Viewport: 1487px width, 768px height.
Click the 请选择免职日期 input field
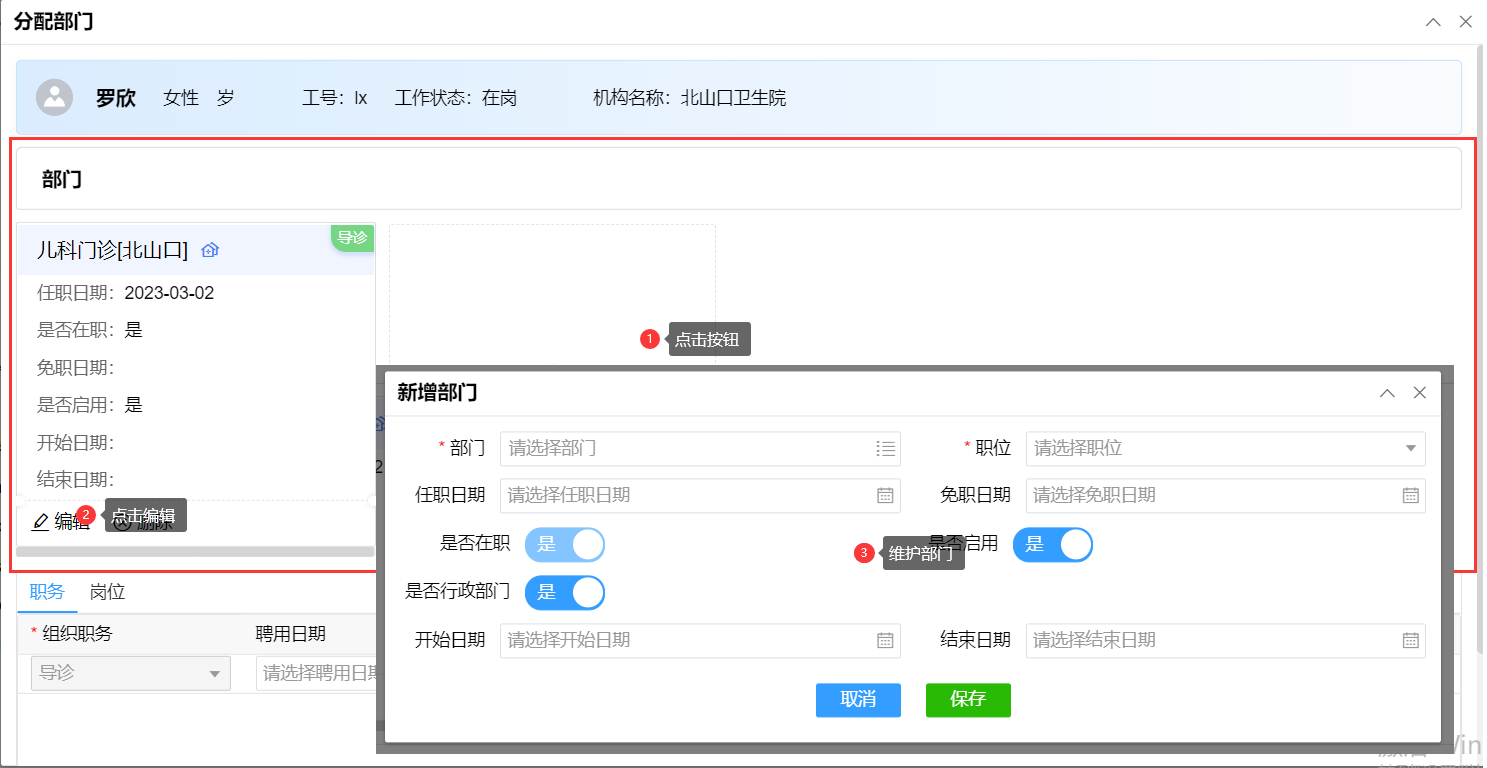[x=1226, y=495]
